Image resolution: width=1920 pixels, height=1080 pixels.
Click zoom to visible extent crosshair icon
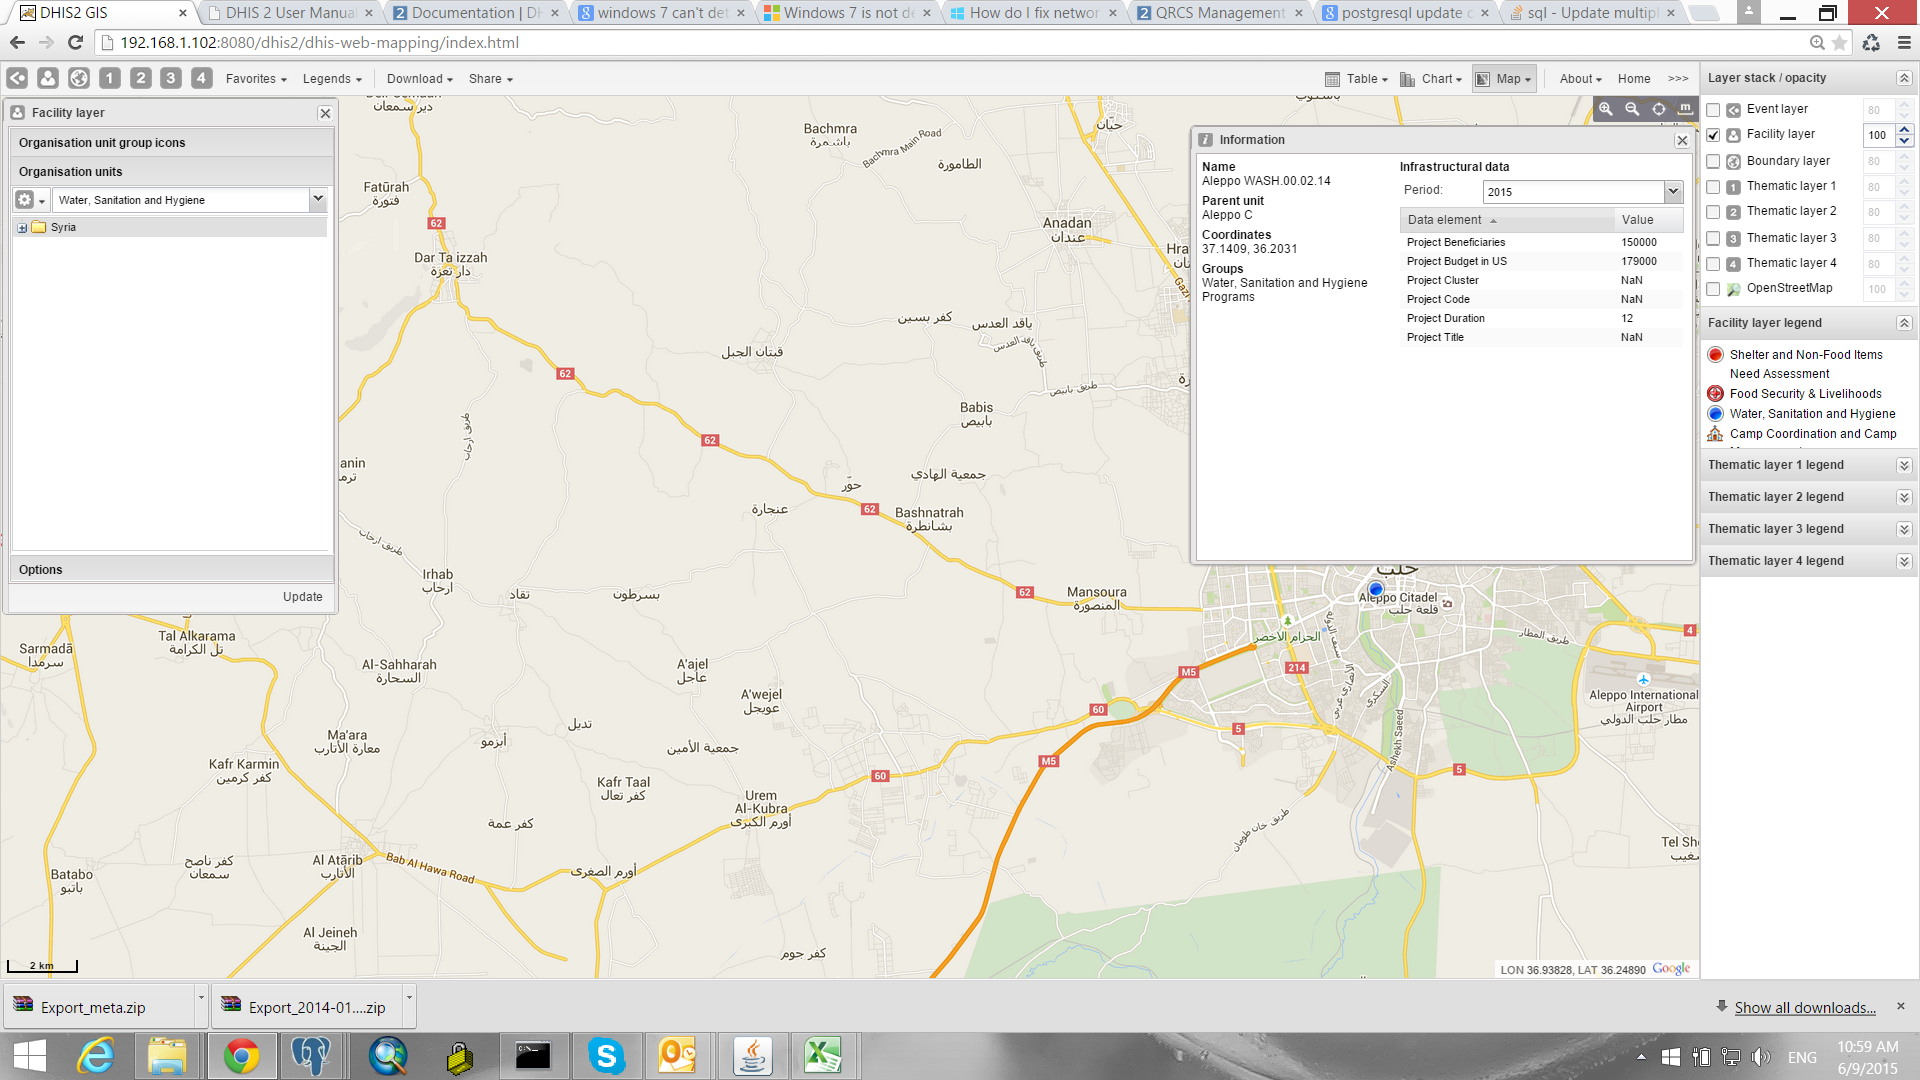[x=1659, y=109]
